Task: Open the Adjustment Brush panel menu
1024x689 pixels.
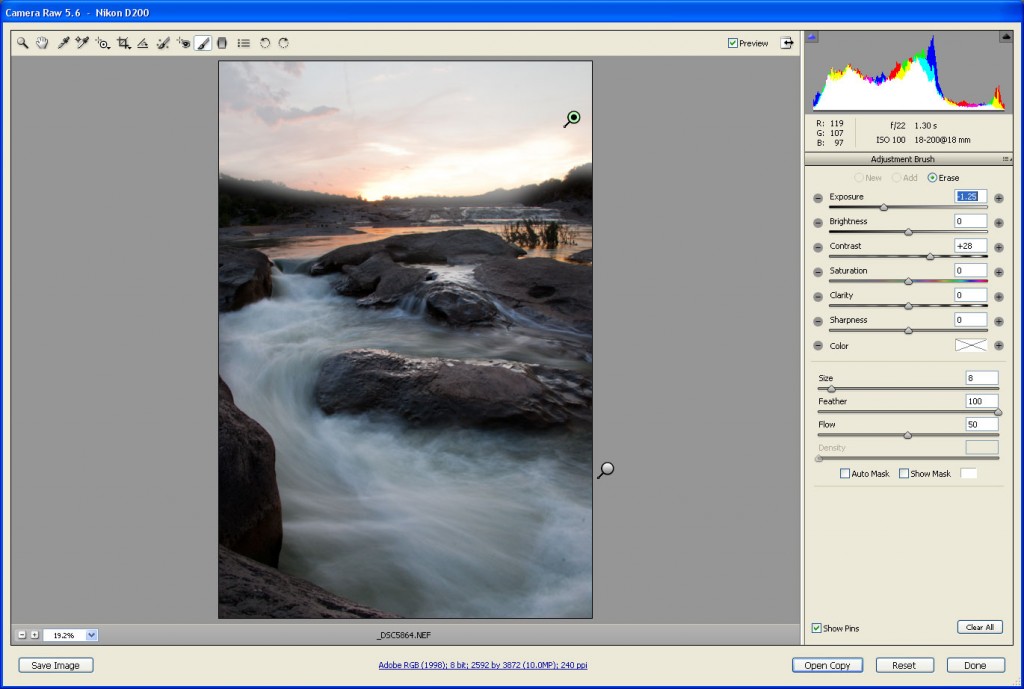Action: point(1007,159)
